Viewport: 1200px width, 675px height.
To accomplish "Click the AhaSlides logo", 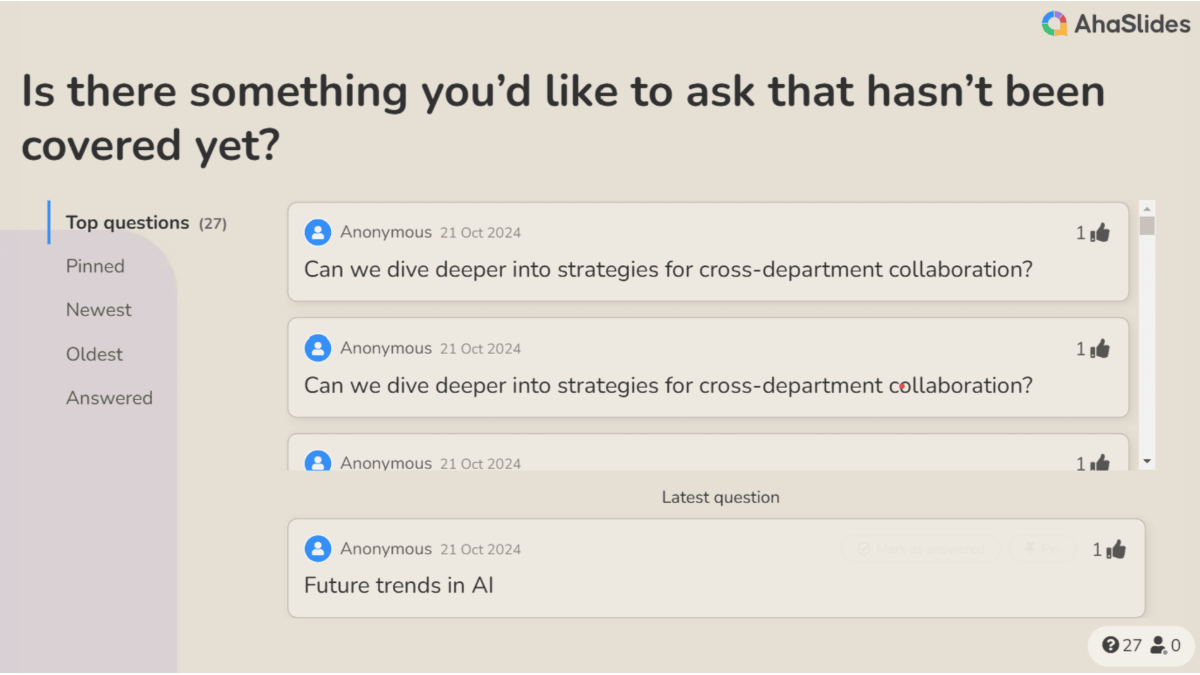I will pyautogui.click(x=1115, y=24).
